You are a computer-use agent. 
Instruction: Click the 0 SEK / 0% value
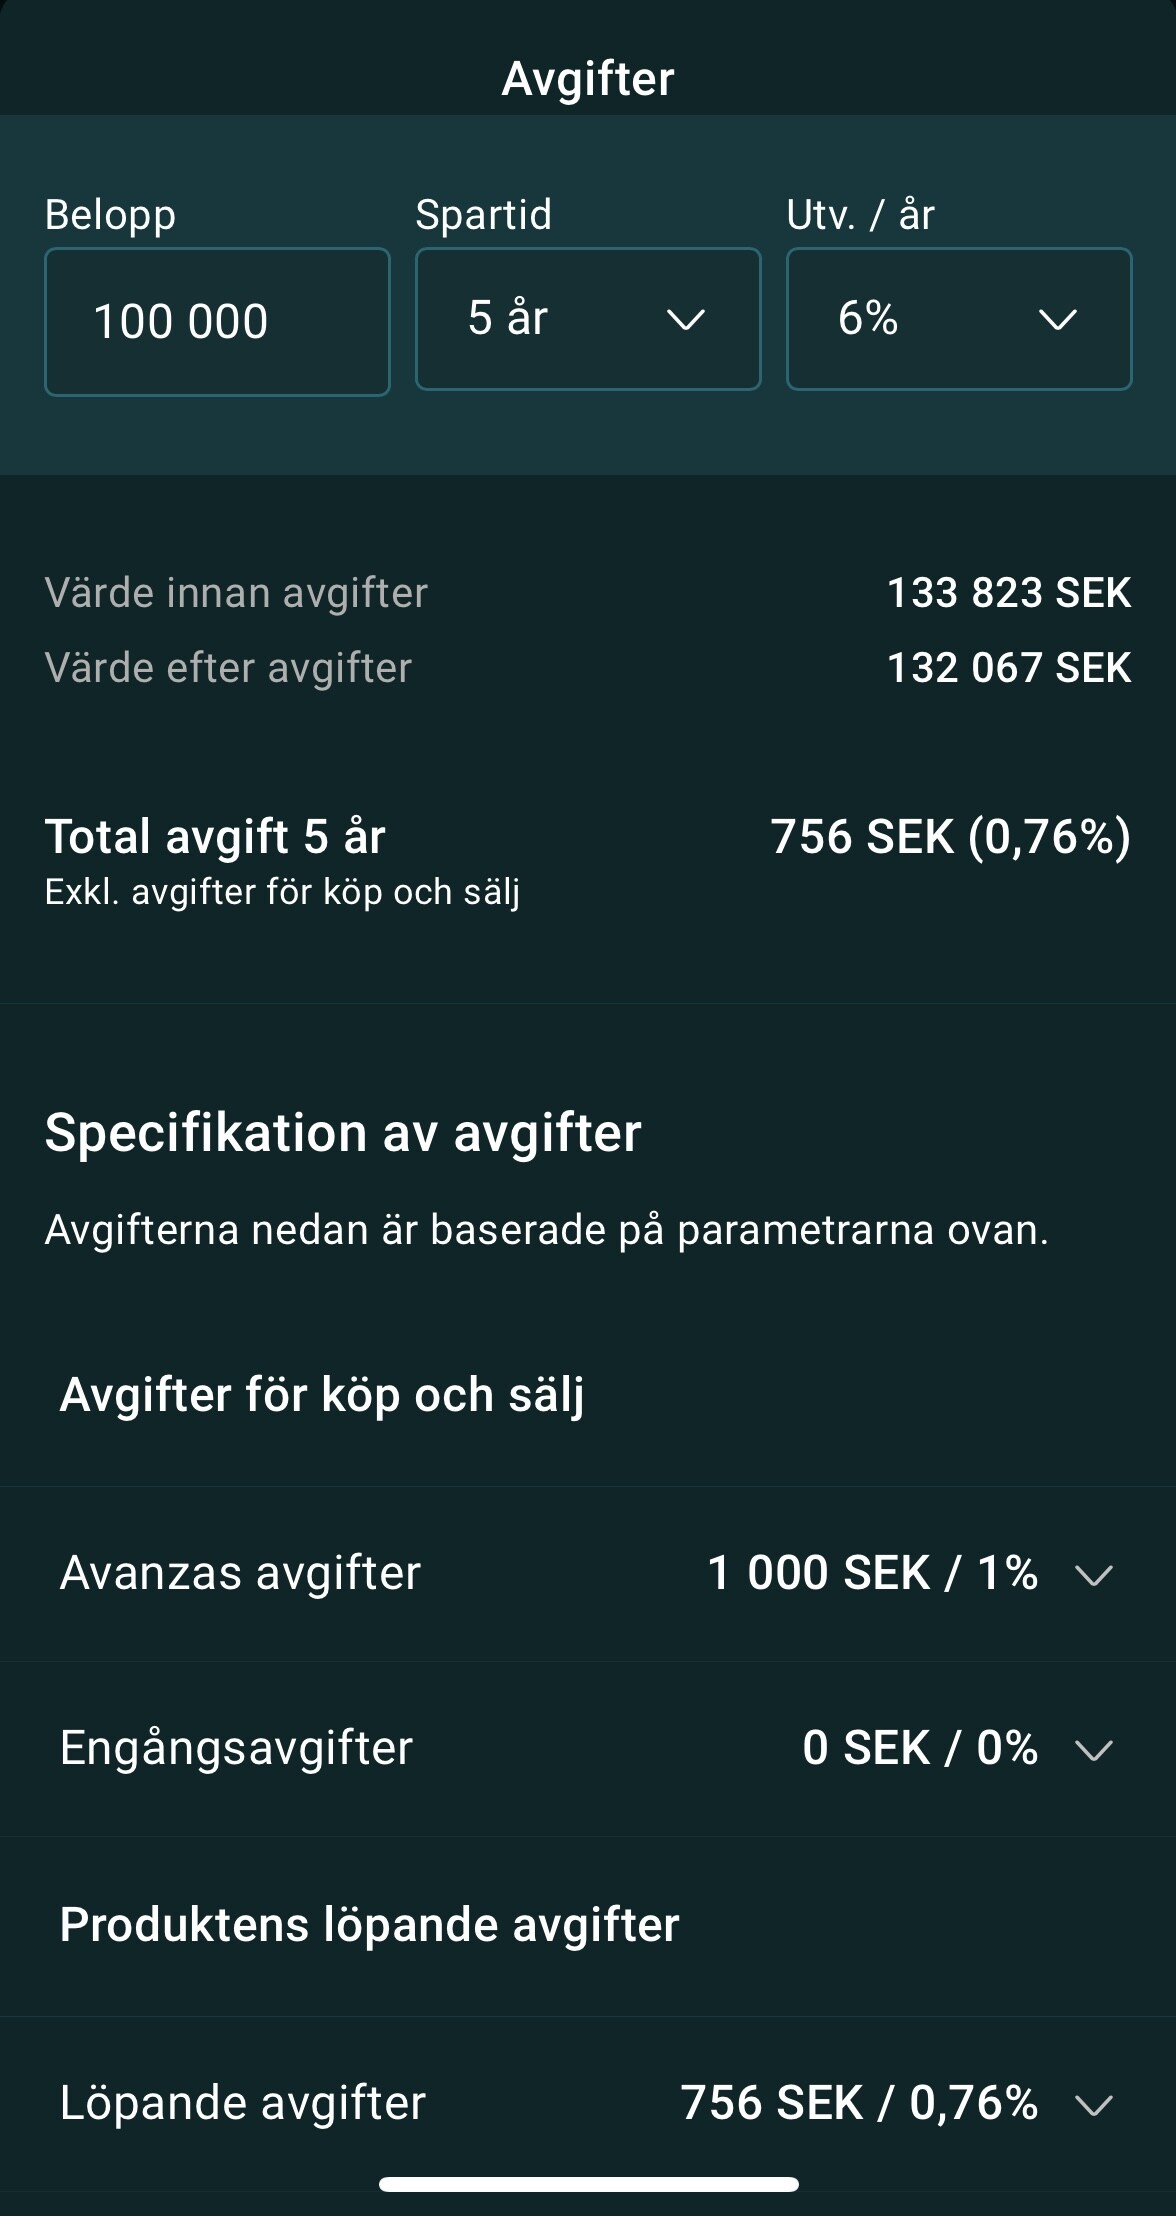coord(919,1748)
